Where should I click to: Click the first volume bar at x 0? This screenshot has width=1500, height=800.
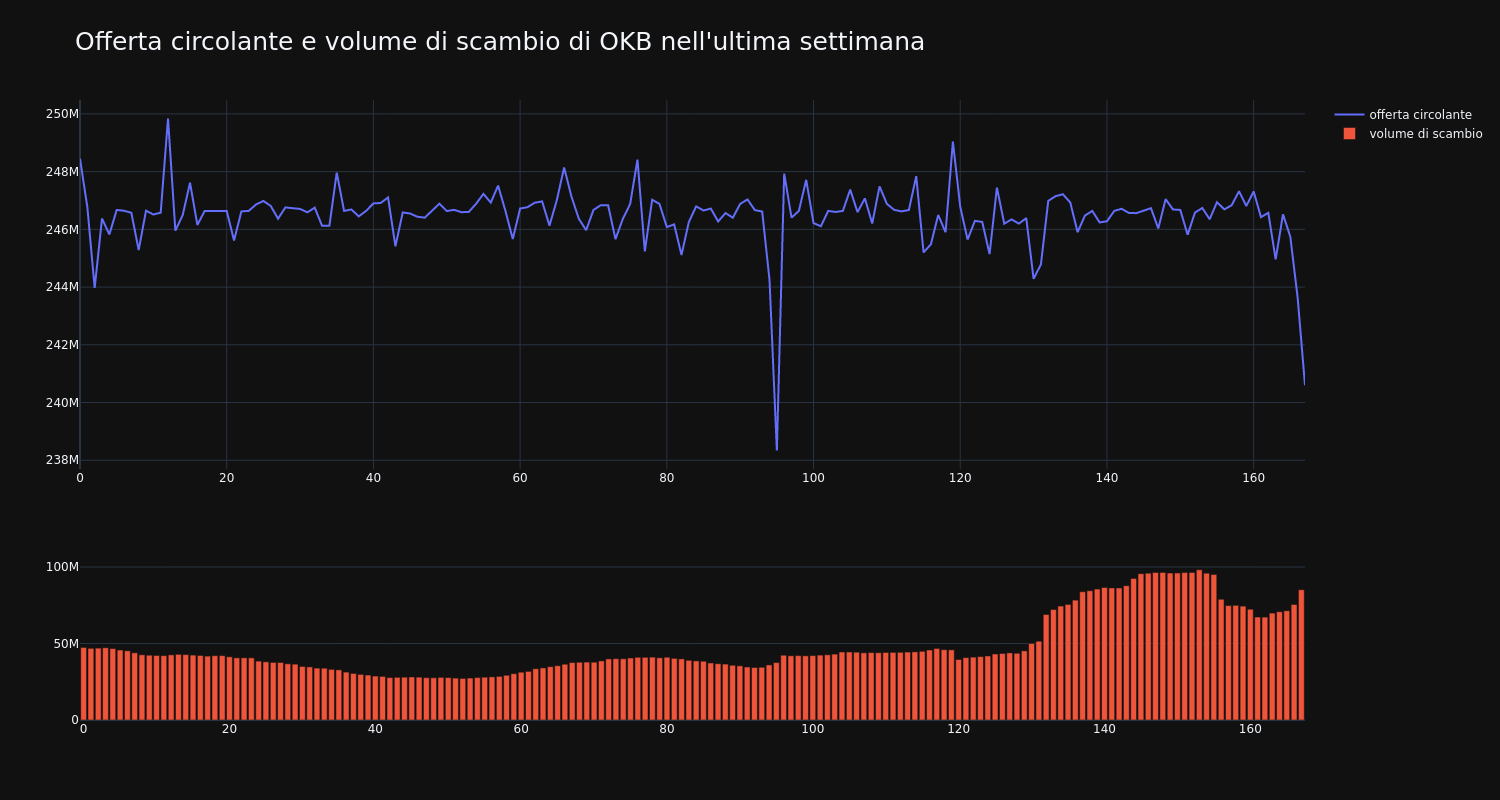point(83,684)
